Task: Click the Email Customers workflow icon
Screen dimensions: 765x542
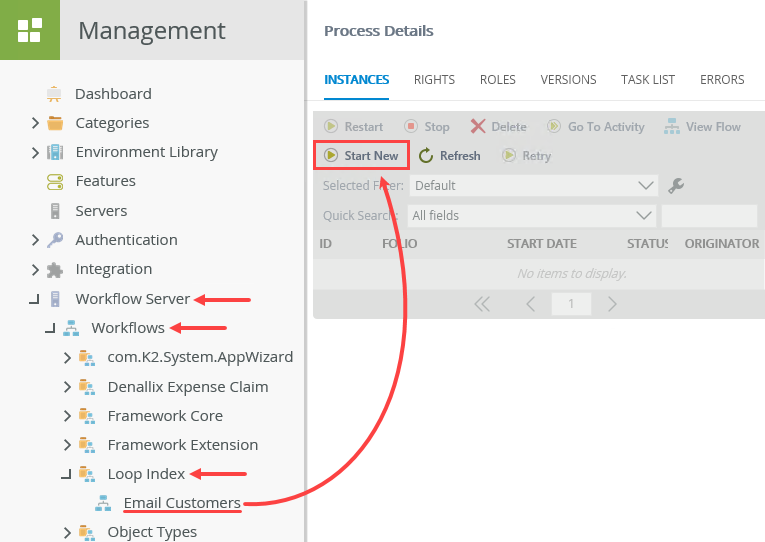Action: point(103,503)
